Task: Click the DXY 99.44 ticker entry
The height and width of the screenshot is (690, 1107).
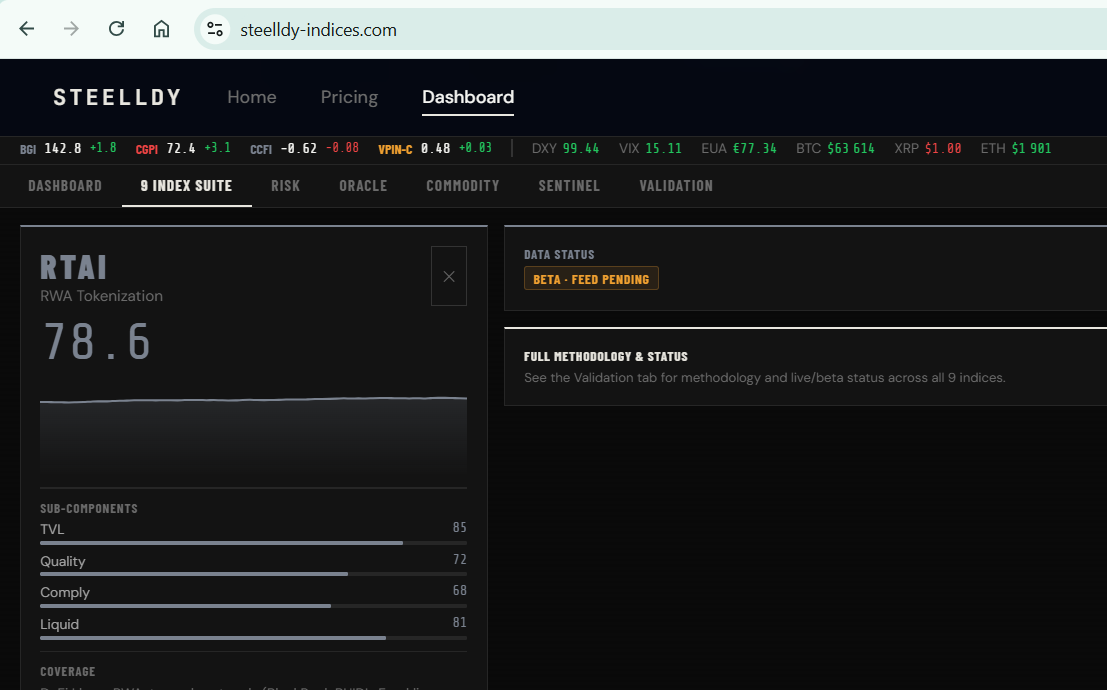Action: 566,148
